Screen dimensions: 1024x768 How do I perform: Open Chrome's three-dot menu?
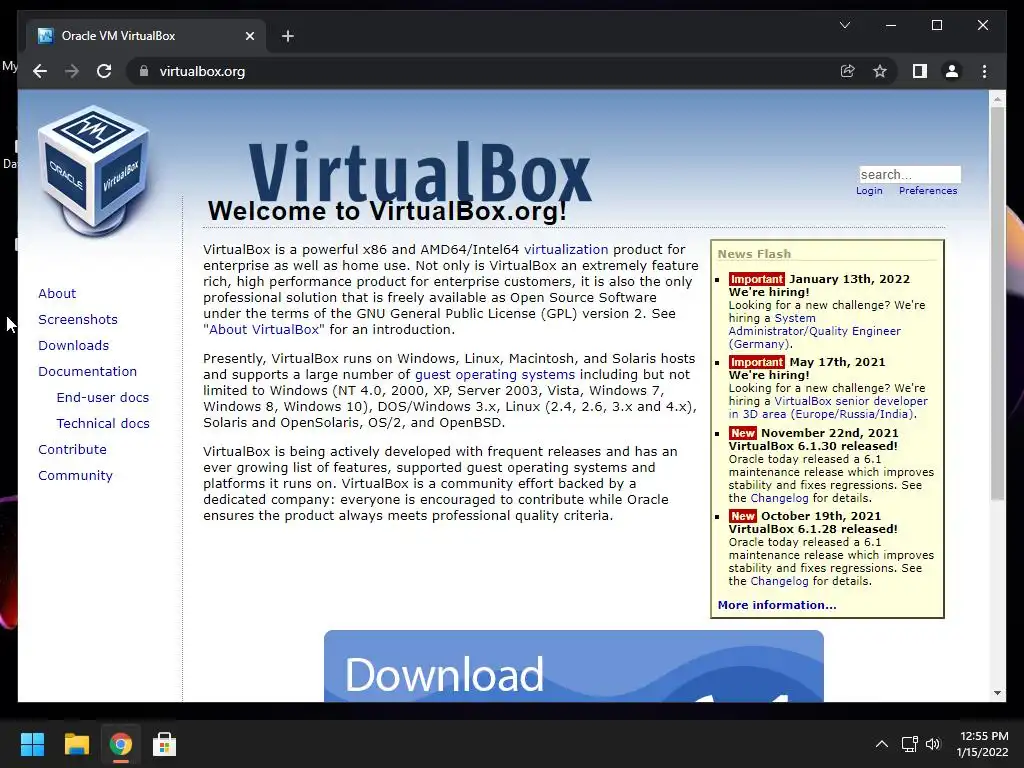tap(984, 71)
